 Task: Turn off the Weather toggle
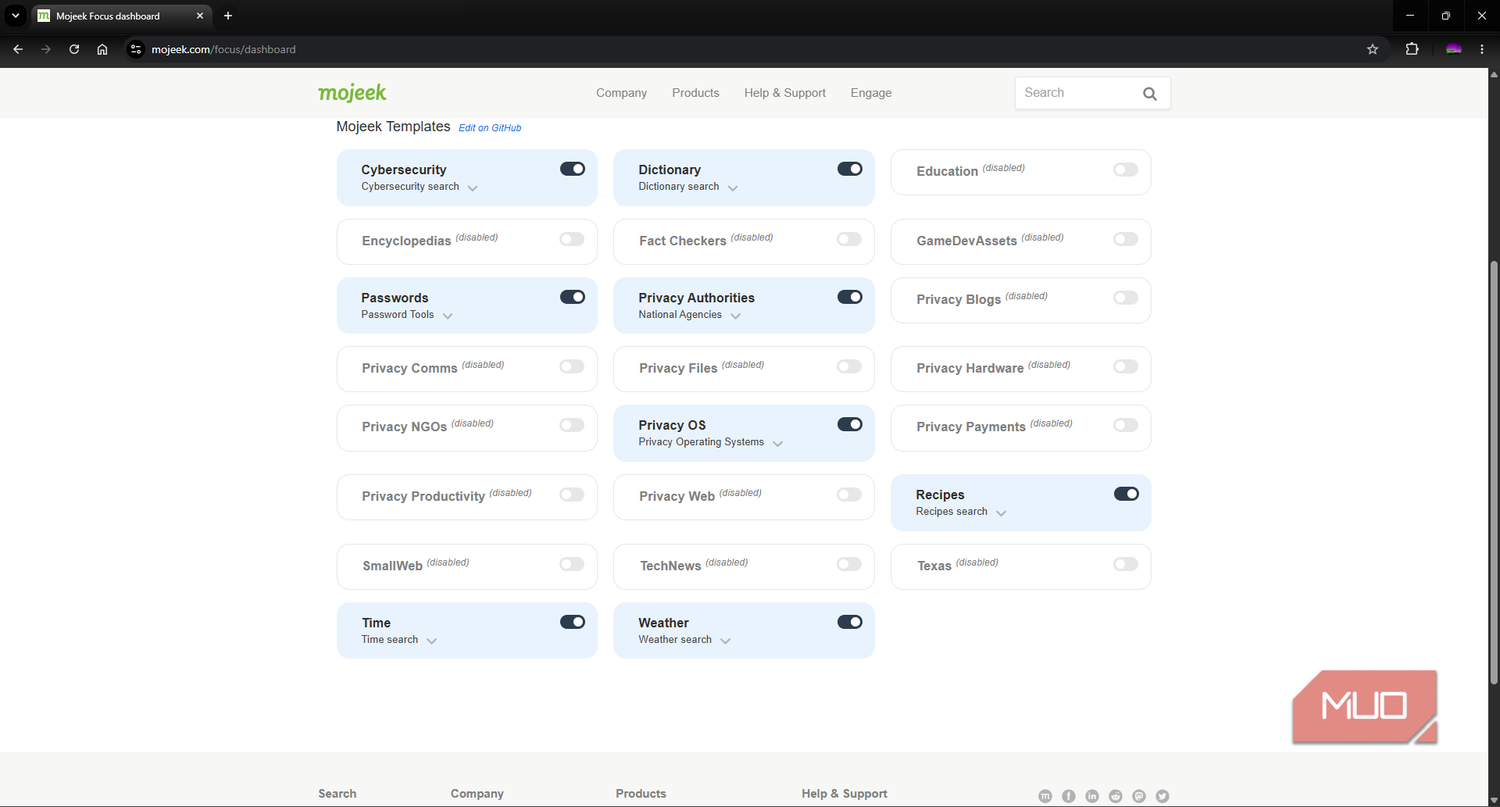coord(850,622)
